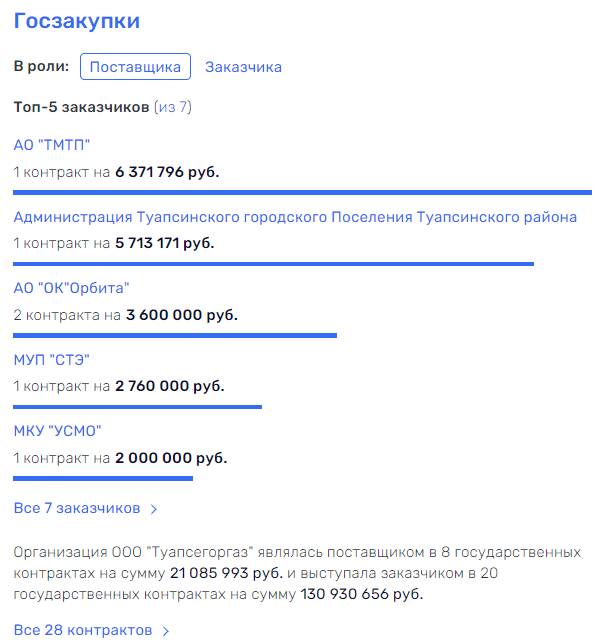Click the 130 930 656 руб. total sum
The width and height of the screenshot is (595, 644).
pyautogui.click(x=361, y=594)
